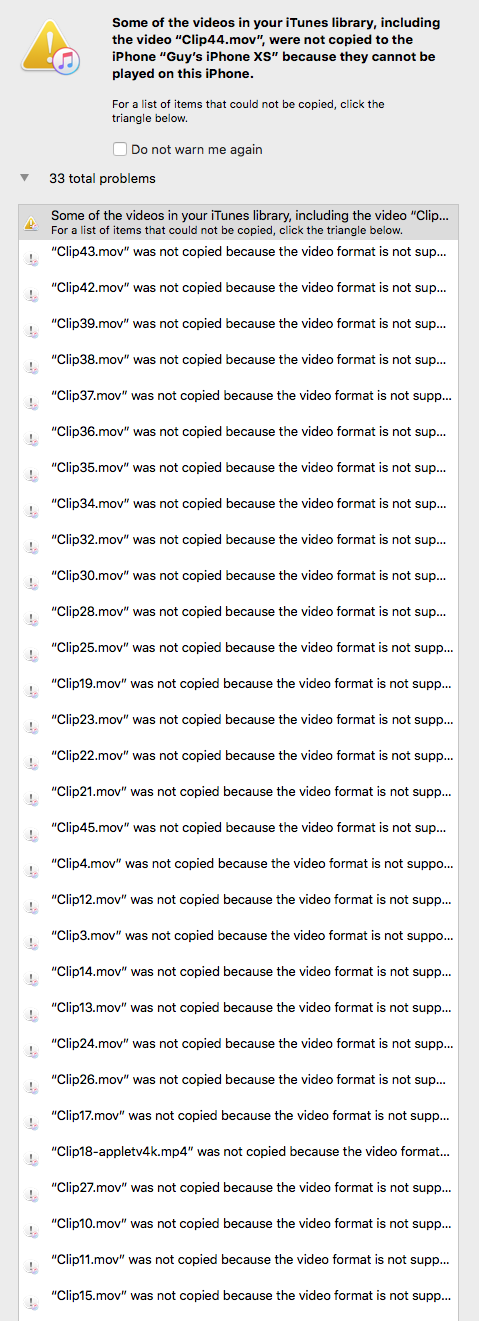Select the Clip42.mov not copied row
The height and width of the screenshot is (1321, 479).
[x=238, y=288]
